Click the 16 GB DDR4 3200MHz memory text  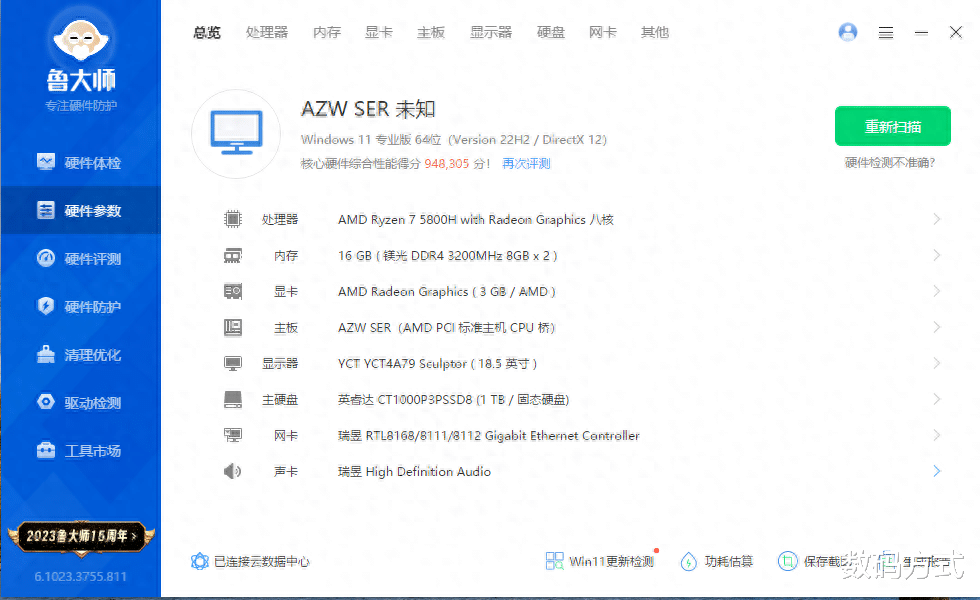point(448,256)
